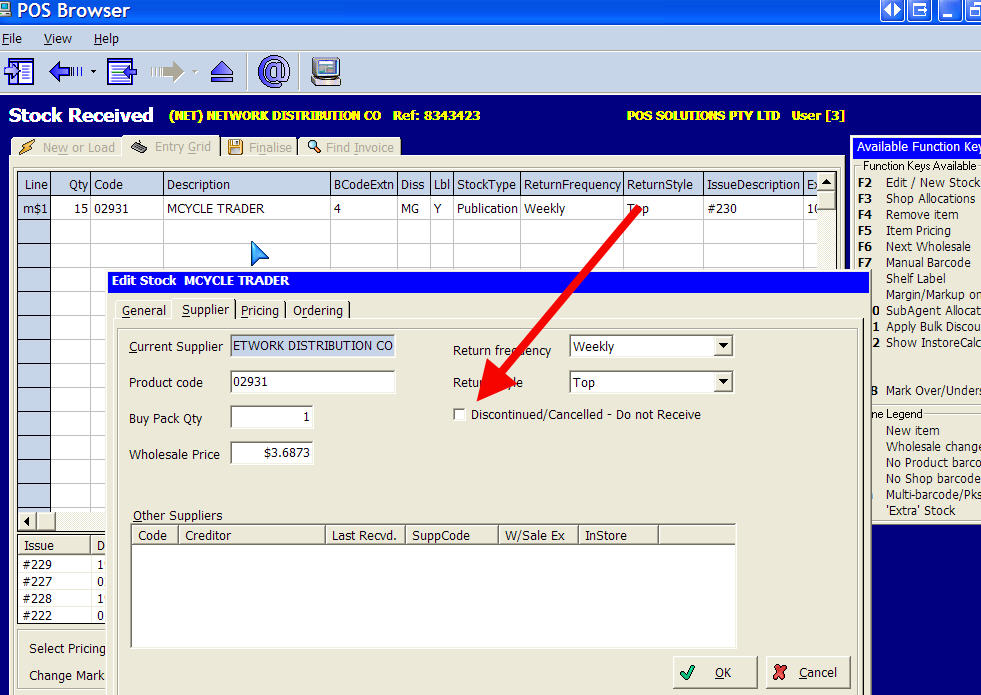Viewport: 981px width, 695px height.
Task: Switch to the Finalise tab
Action: 260,147
